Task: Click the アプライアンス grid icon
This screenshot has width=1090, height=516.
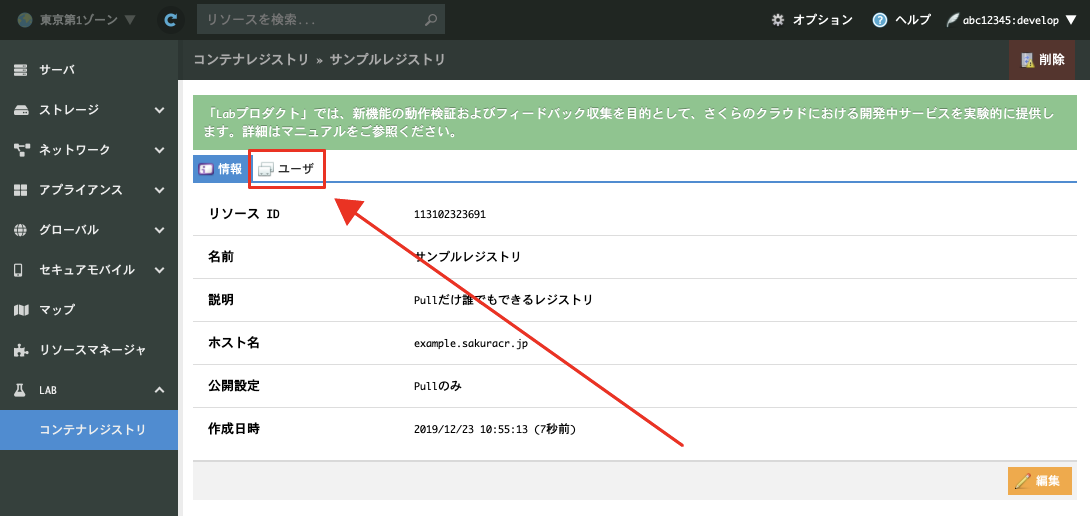Action: tap(21, 190)
